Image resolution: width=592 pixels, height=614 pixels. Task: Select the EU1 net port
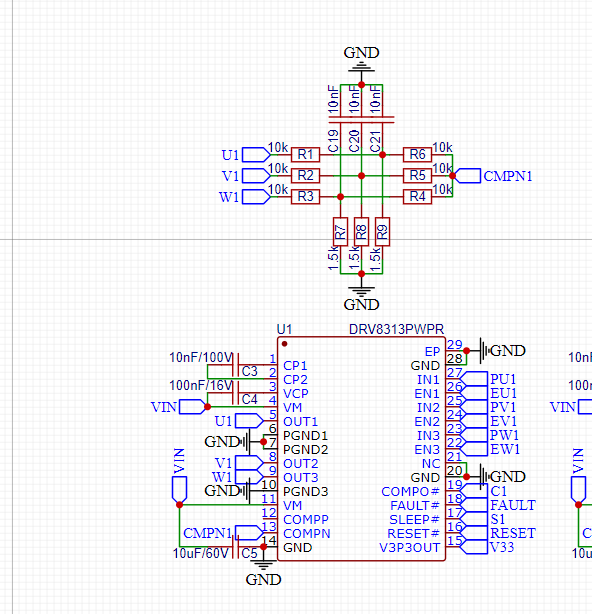pyautogui.click(x=474, y=393)
